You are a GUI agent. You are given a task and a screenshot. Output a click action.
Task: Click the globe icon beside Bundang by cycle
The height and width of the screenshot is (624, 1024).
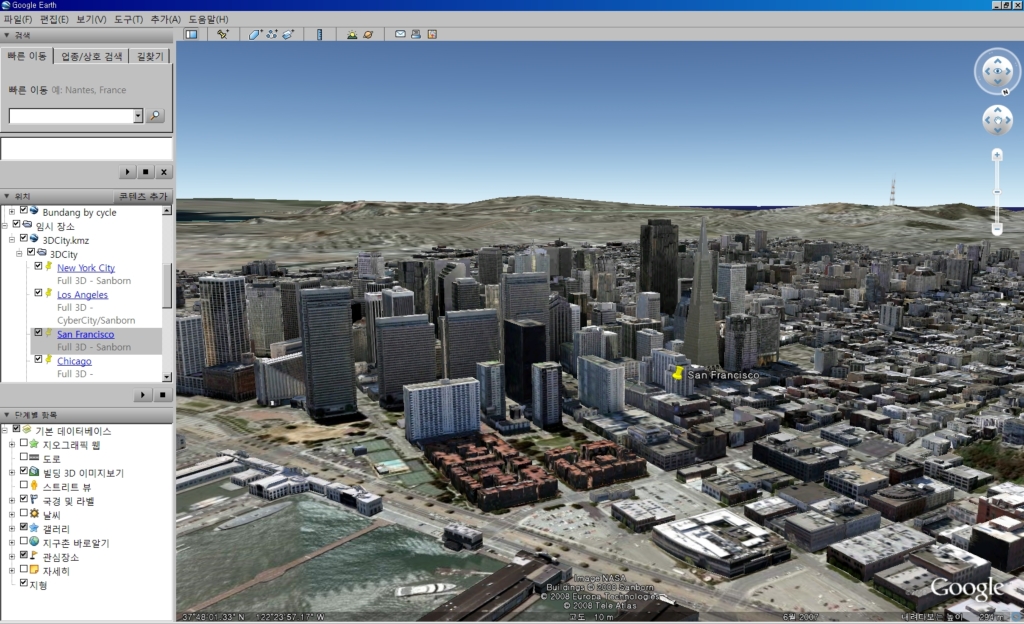[34, 211]
